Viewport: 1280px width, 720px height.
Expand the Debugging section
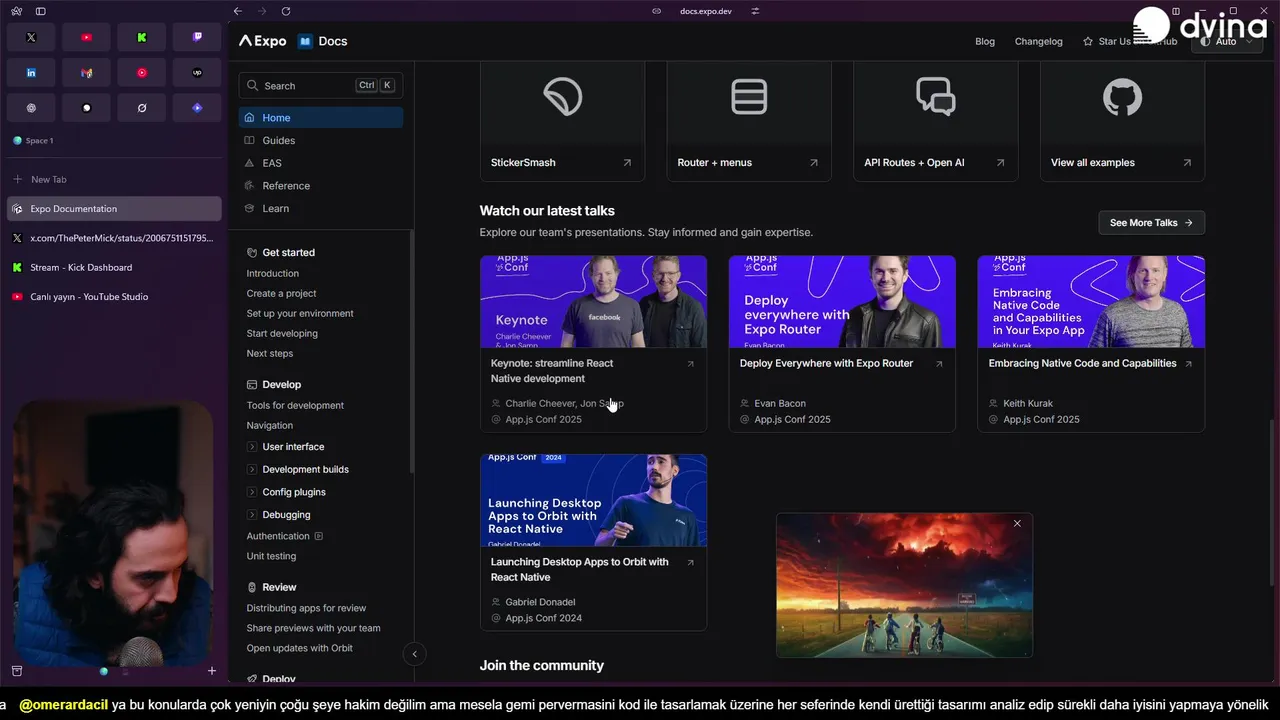pos(279,515)
